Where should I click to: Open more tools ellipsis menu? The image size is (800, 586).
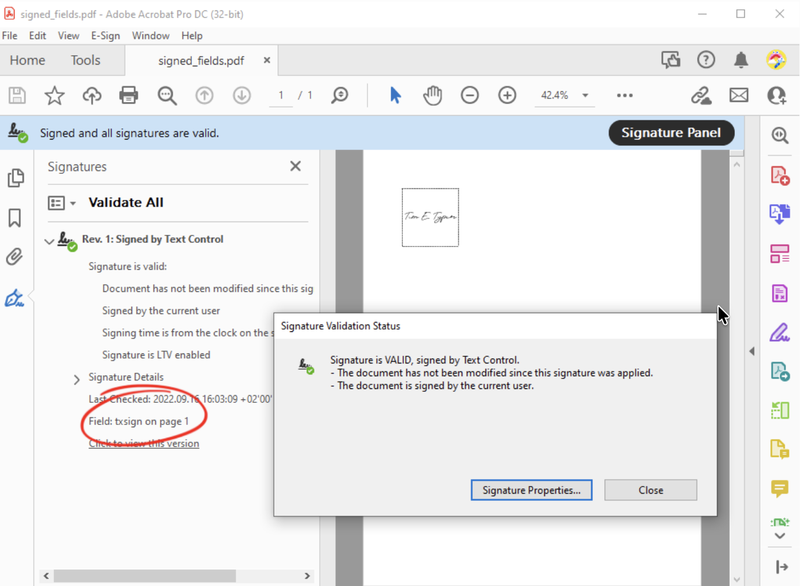(624, 95)
